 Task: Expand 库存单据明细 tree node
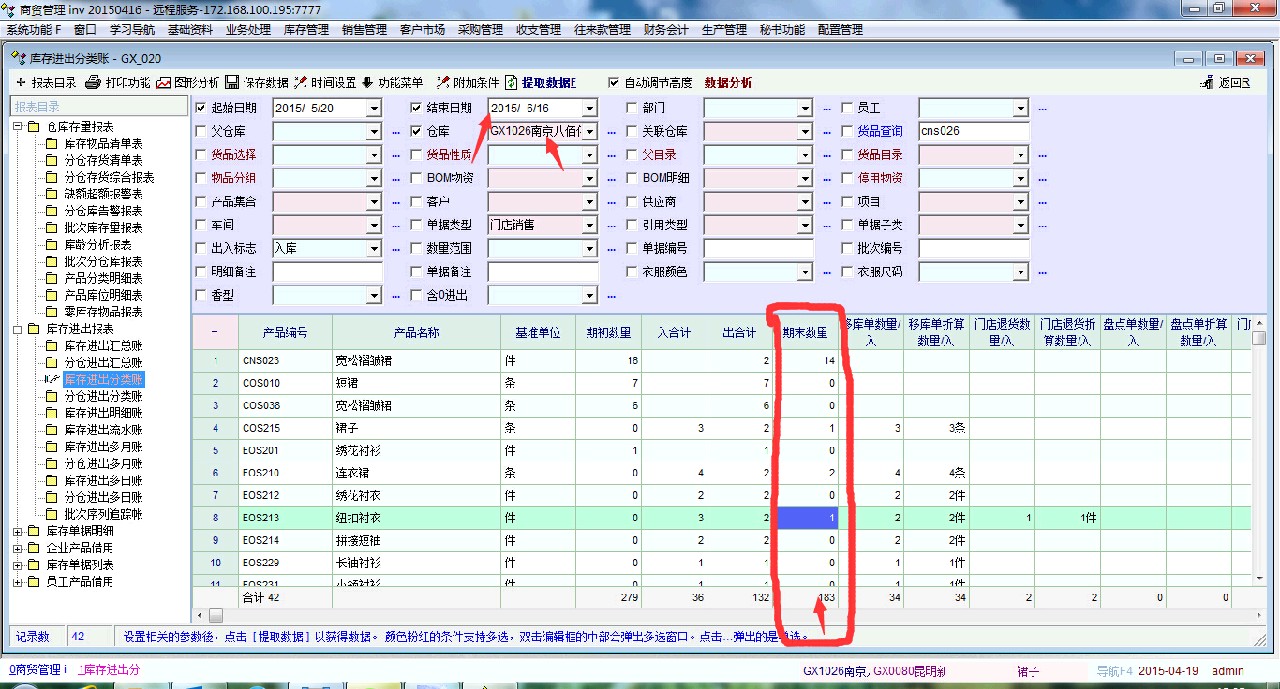point(18,531)
